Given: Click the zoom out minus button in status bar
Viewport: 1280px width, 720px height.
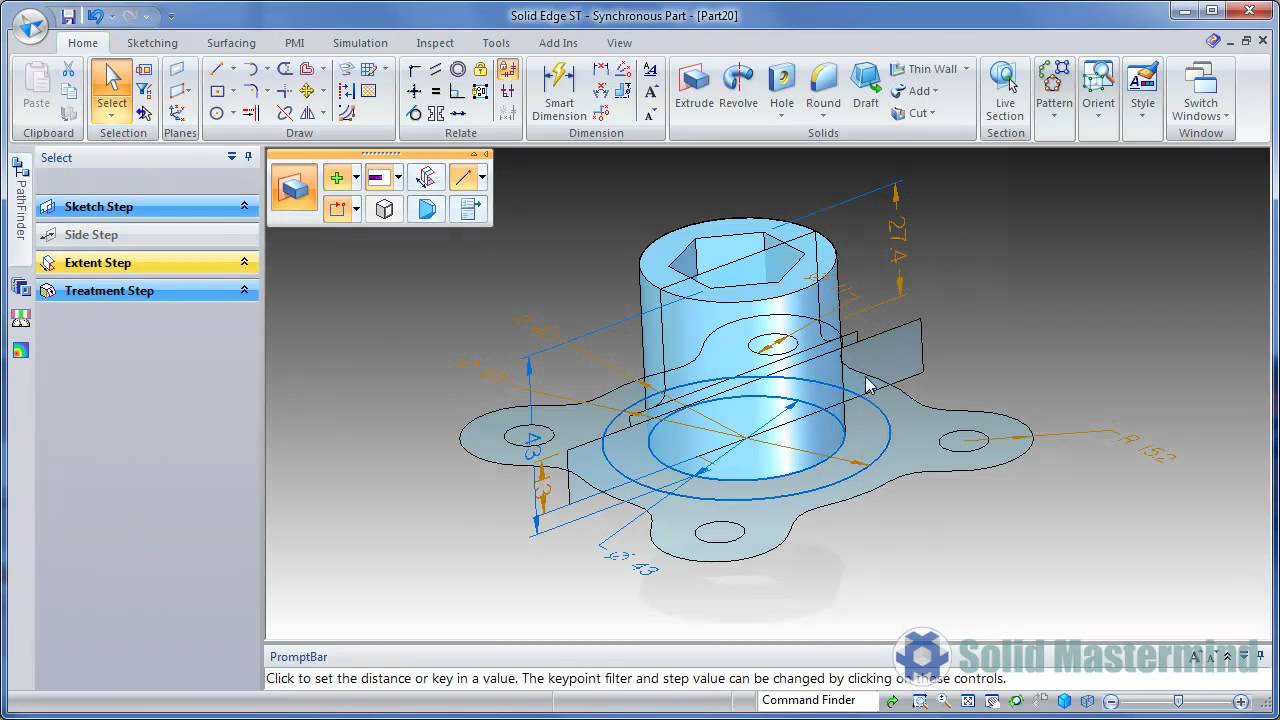Looking at the screenshot, I should tap(1110, 702).
